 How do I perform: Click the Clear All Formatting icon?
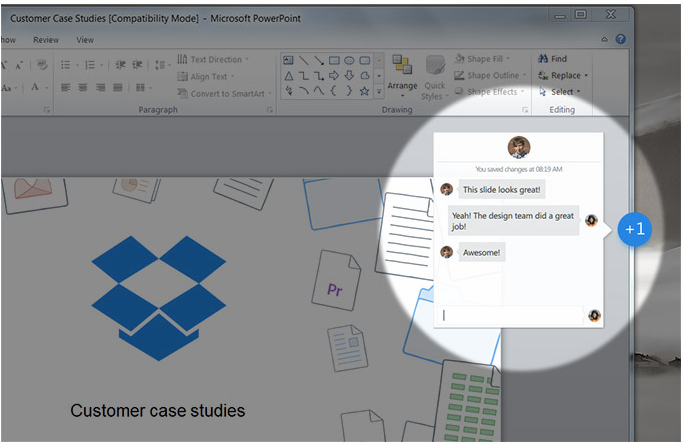(42, 65)
